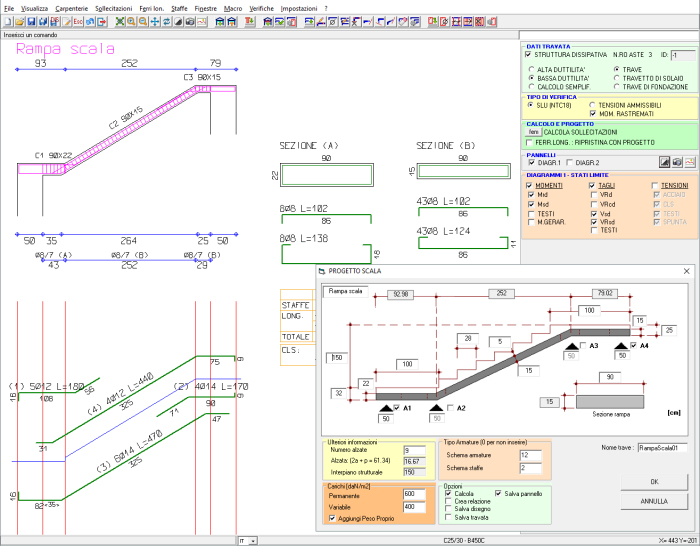Viewport: 700px width, 546px height.
Task: Open the Carpenterie menu
Action: [70, 7]
